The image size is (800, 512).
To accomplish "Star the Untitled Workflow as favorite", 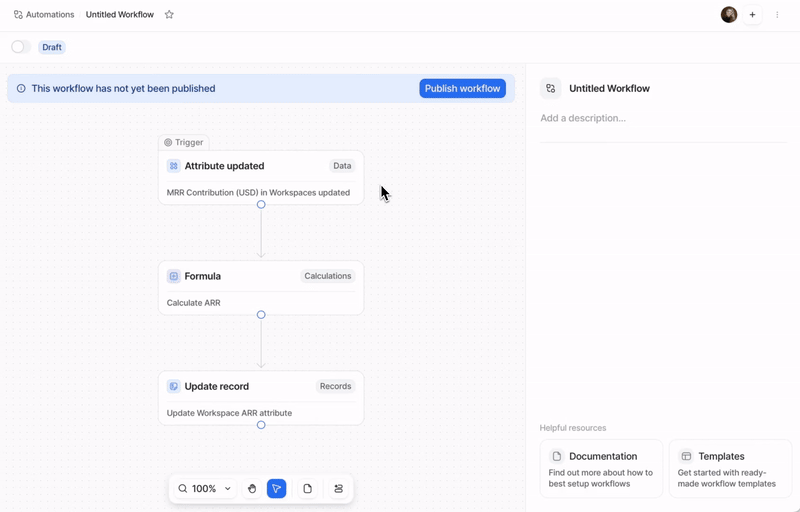I will [x=169, y=15].
